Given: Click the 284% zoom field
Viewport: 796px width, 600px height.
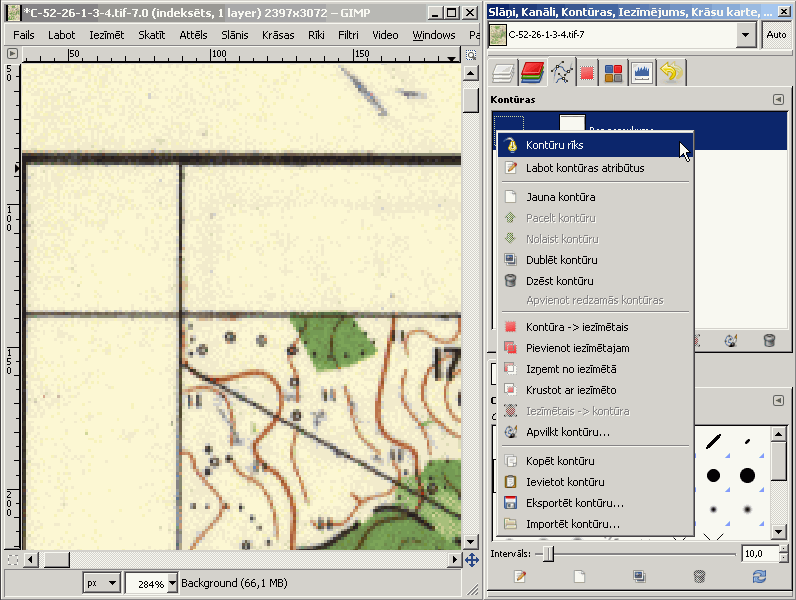Looking at the screenshot, I should (147, 583).
